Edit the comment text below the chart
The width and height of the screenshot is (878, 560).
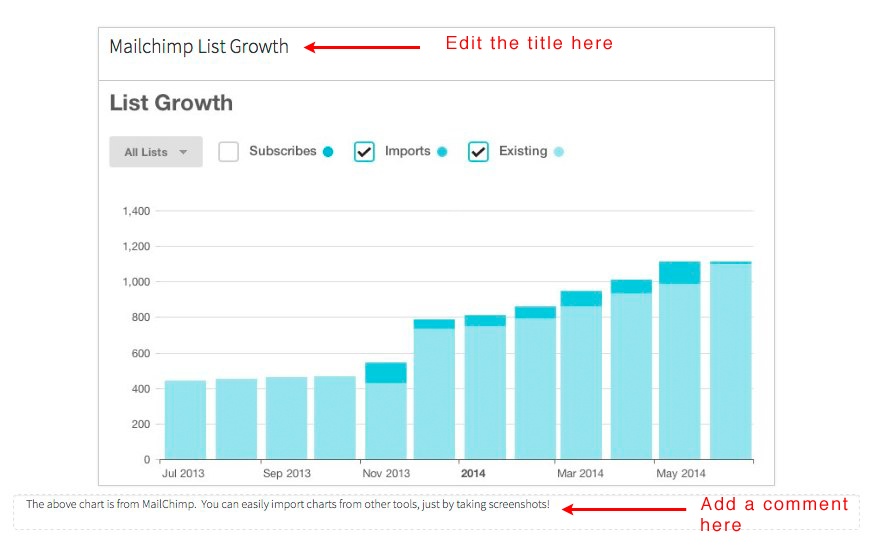point(288,504)
